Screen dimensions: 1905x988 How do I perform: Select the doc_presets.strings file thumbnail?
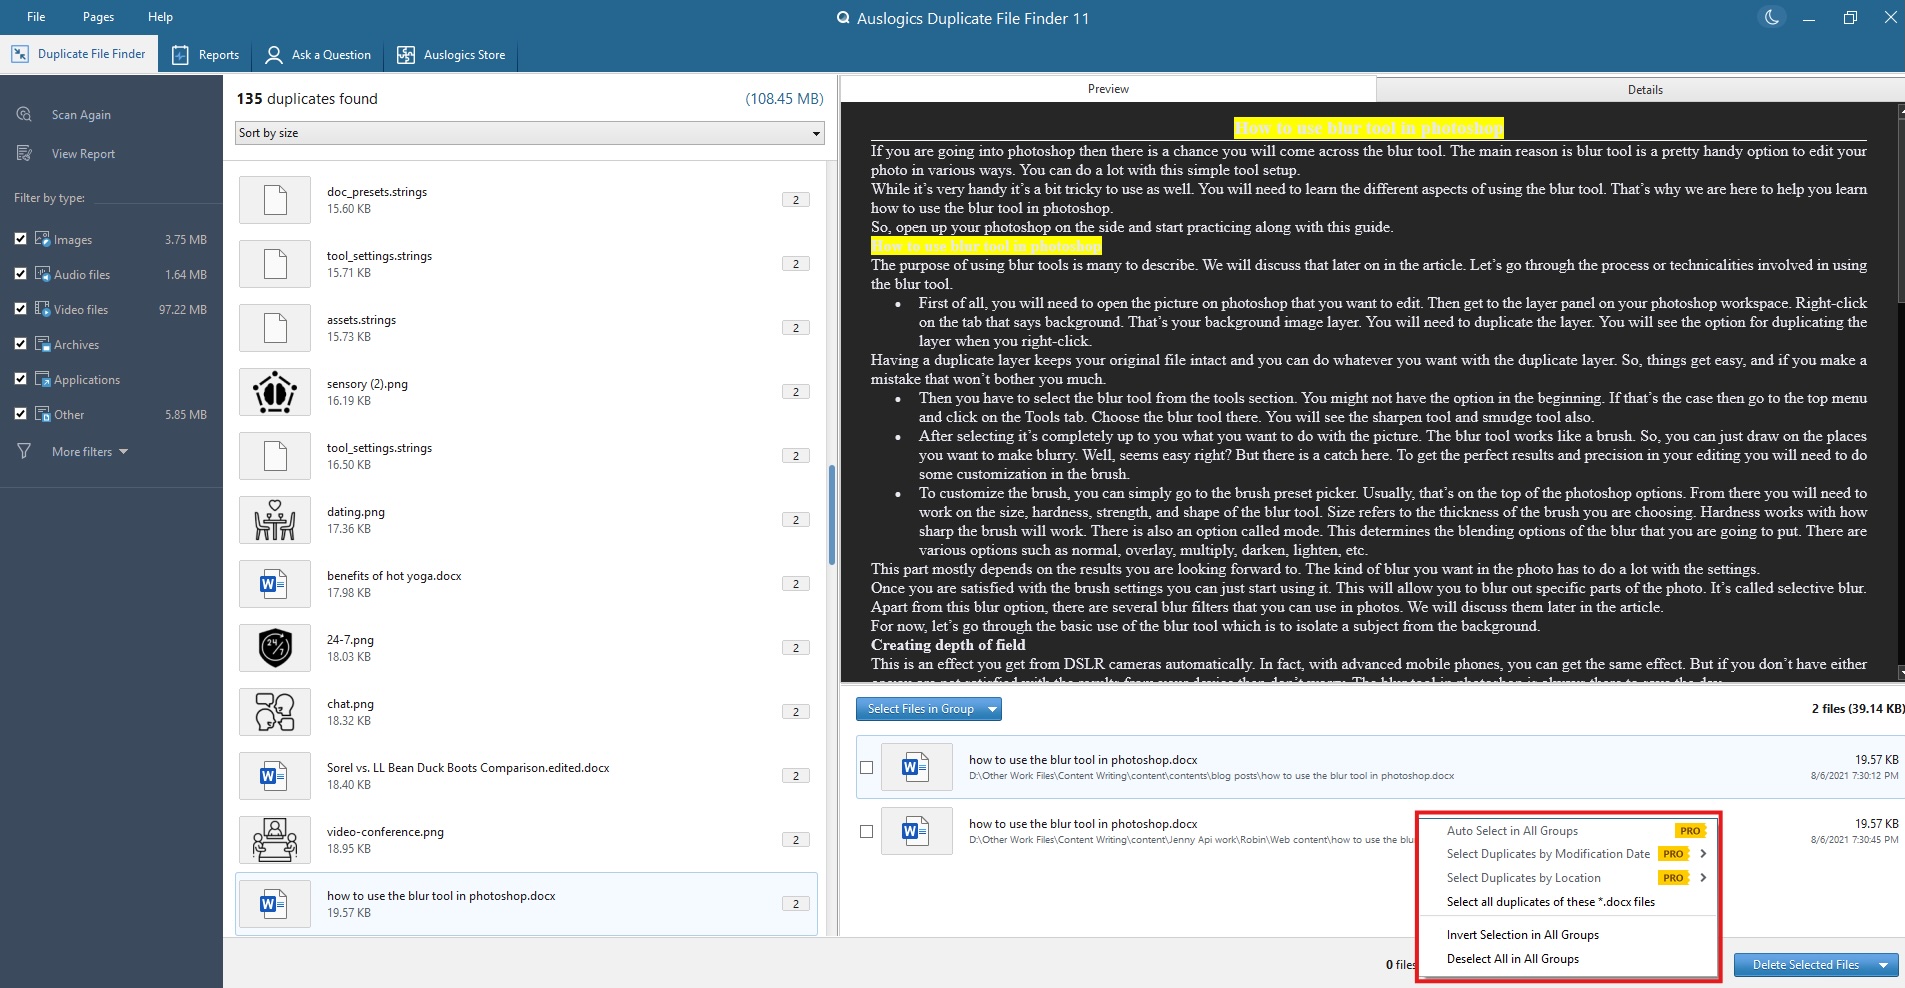tap(275, 200)
